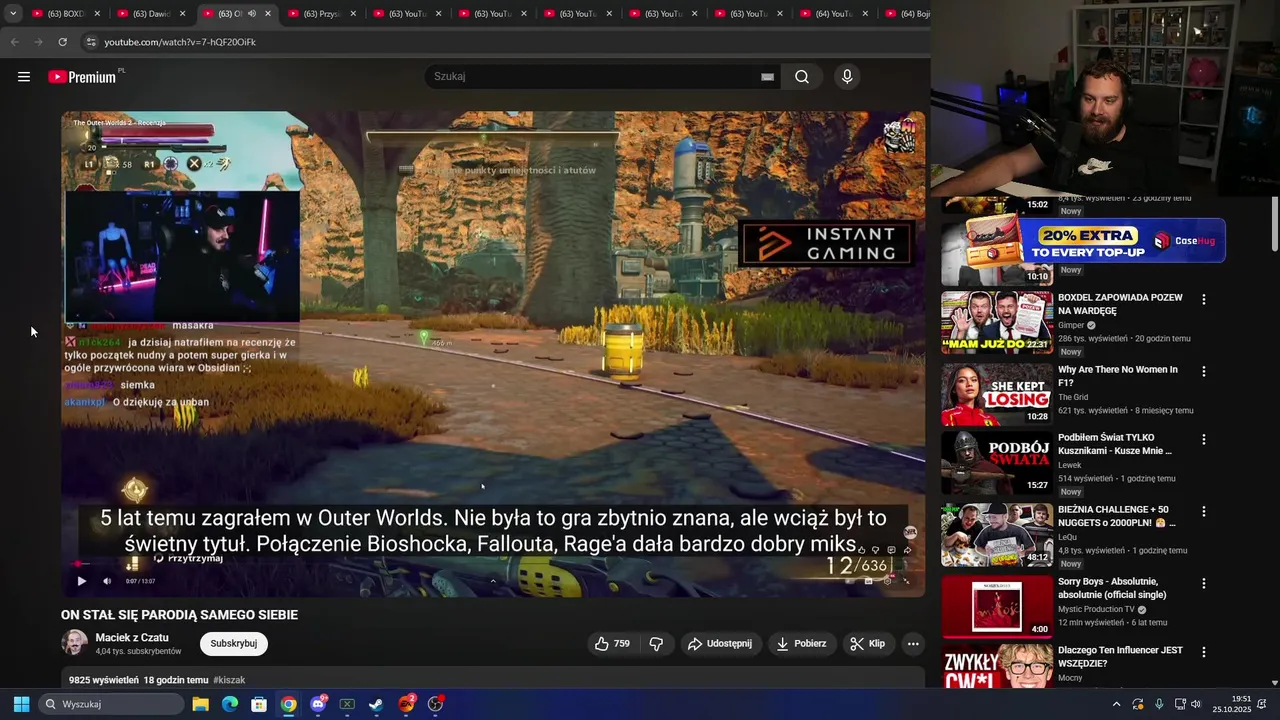
Task: Click the Udostępnij share button
Action: coord(719,644)
